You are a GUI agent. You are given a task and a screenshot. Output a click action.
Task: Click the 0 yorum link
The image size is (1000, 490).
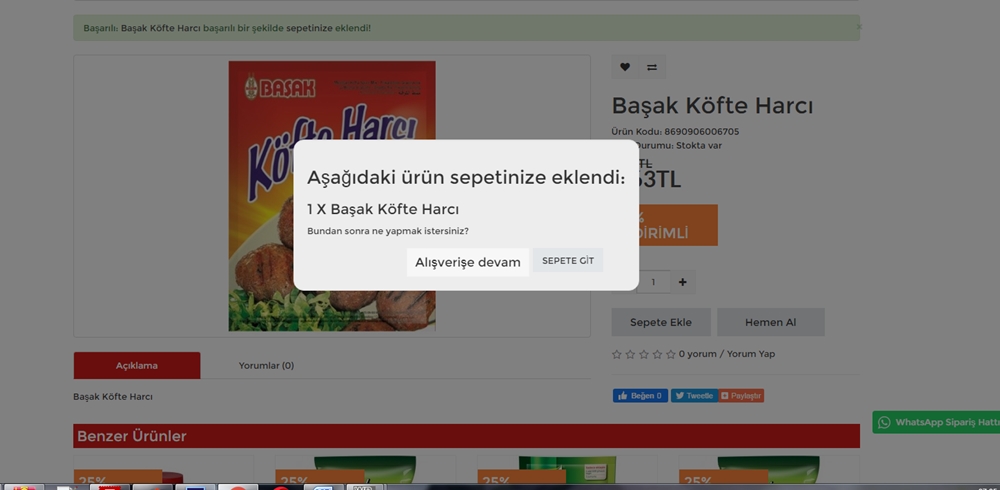(x=697, y=354)
